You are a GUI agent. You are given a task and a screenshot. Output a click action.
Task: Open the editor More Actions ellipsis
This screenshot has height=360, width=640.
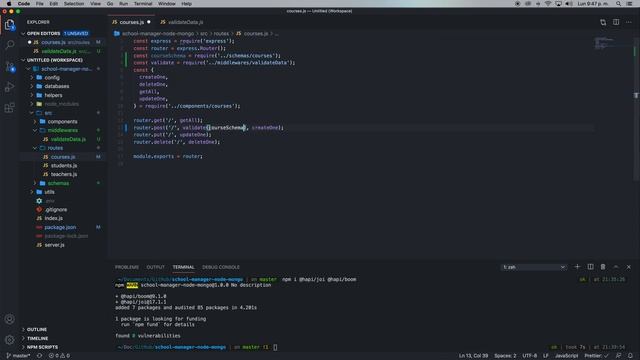(x=629, y=22)
